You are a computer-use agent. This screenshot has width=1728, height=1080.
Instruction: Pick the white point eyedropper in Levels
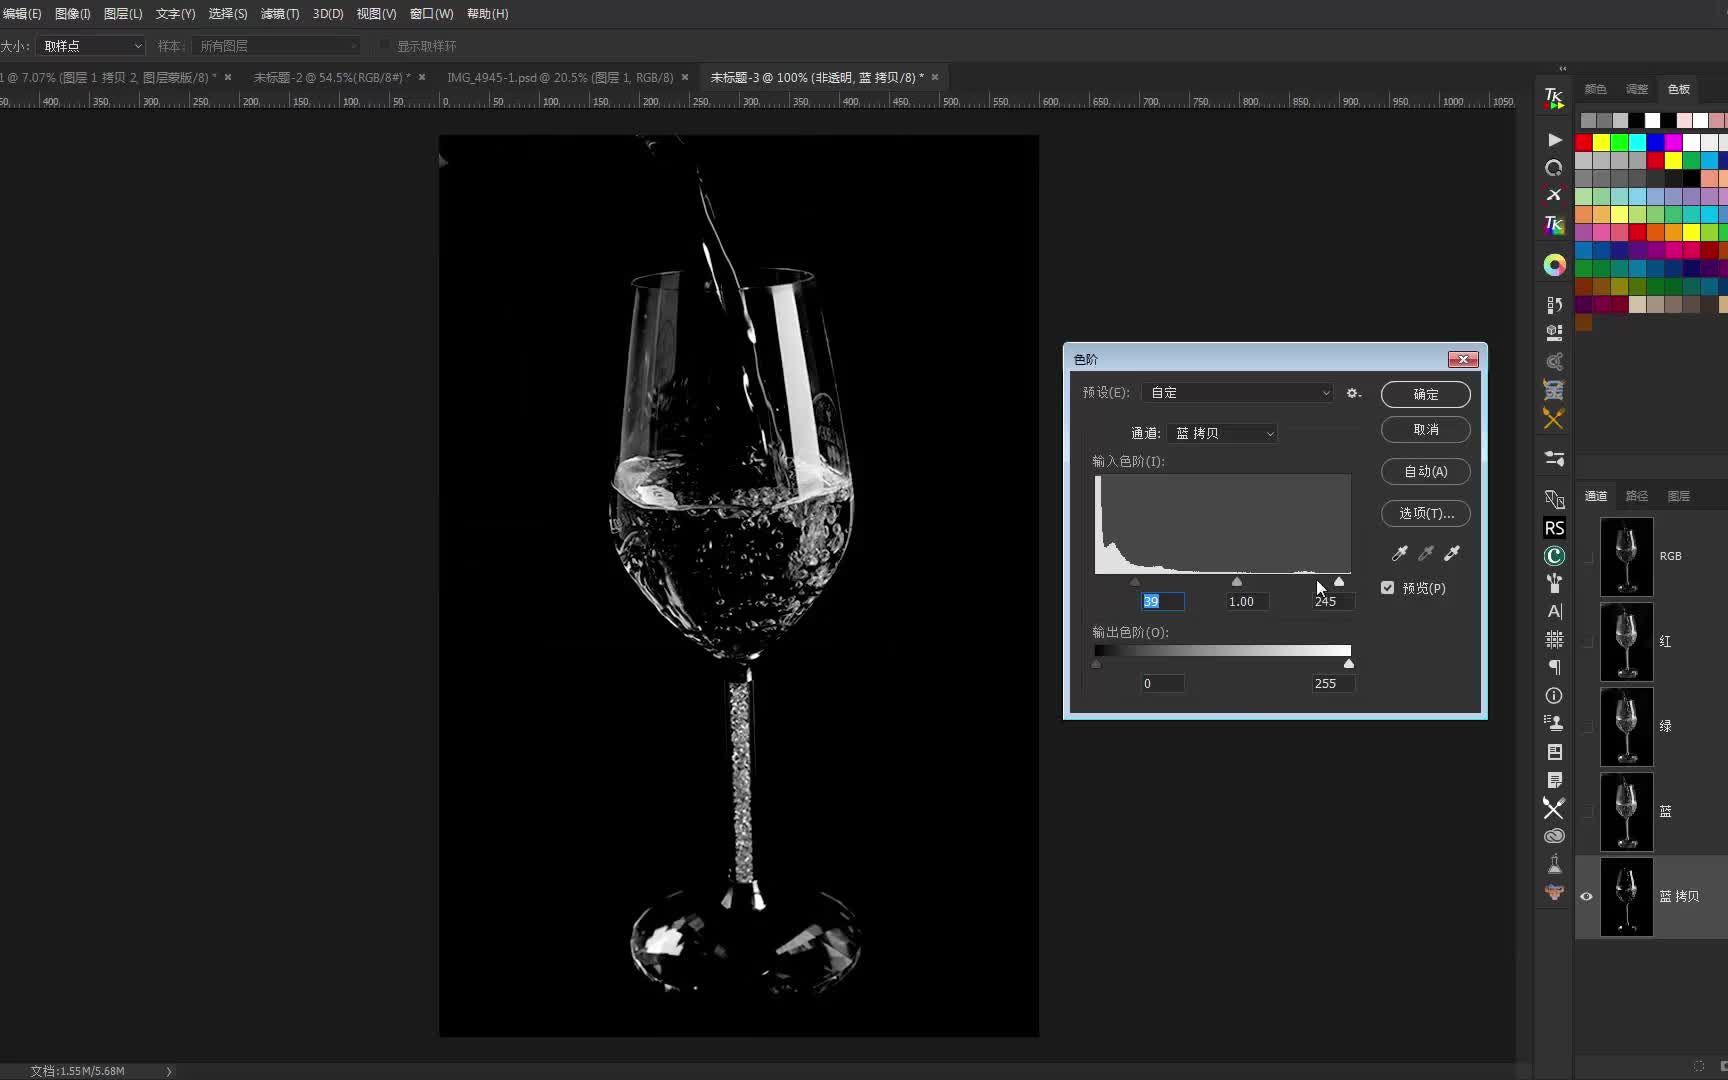(1452, 553)
